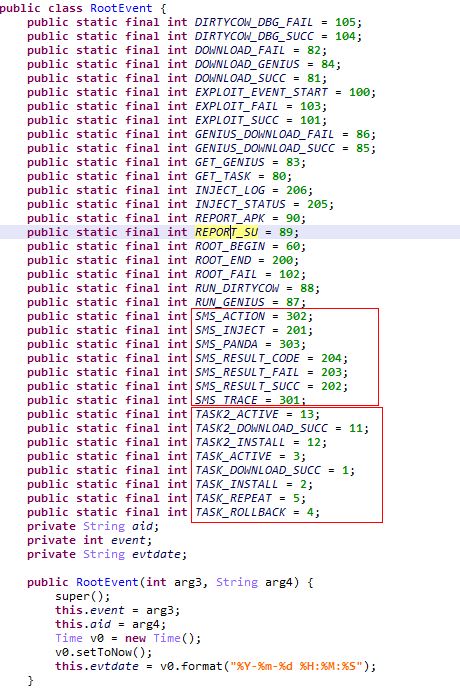The image size is (460, 694).
Task: Click the DOWNLOAD_SUCC identifier
Action: pos(240,78)
